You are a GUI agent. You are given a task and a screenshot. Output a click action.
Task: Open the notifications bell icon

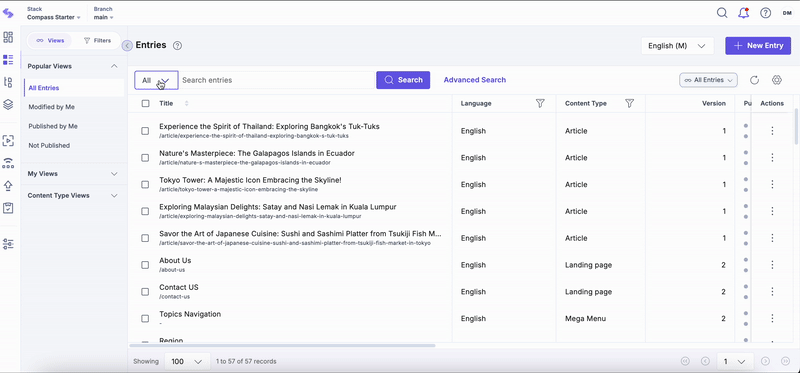pyautogui.click(x=743, y=13)
